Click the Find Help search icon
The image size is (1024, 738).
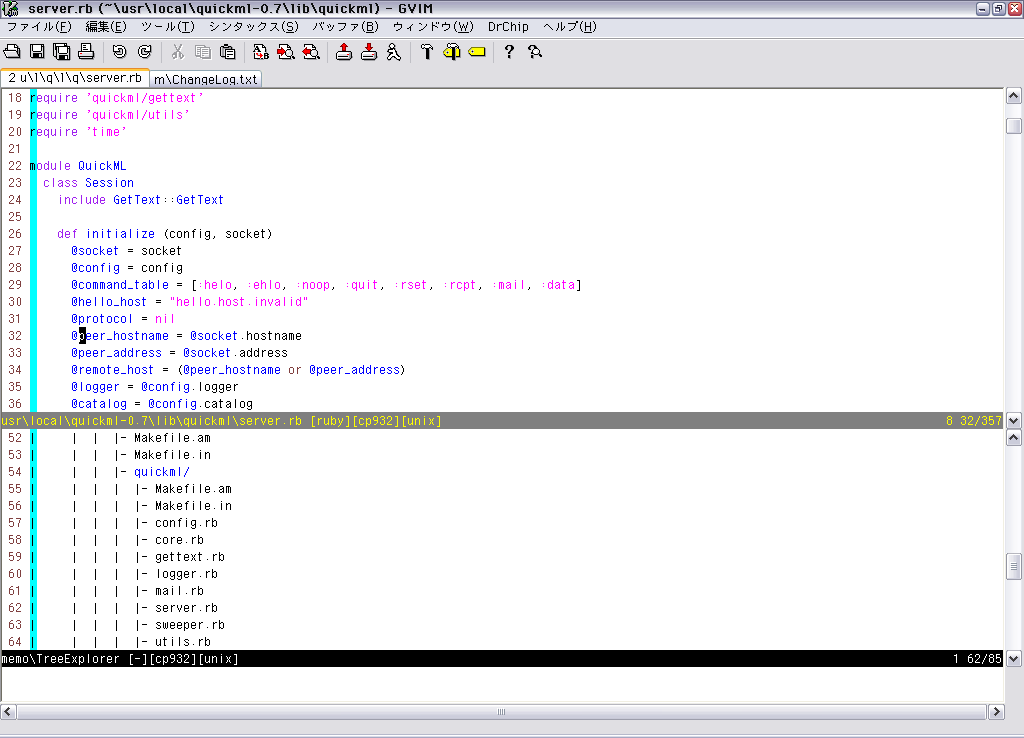pos(535,52)
